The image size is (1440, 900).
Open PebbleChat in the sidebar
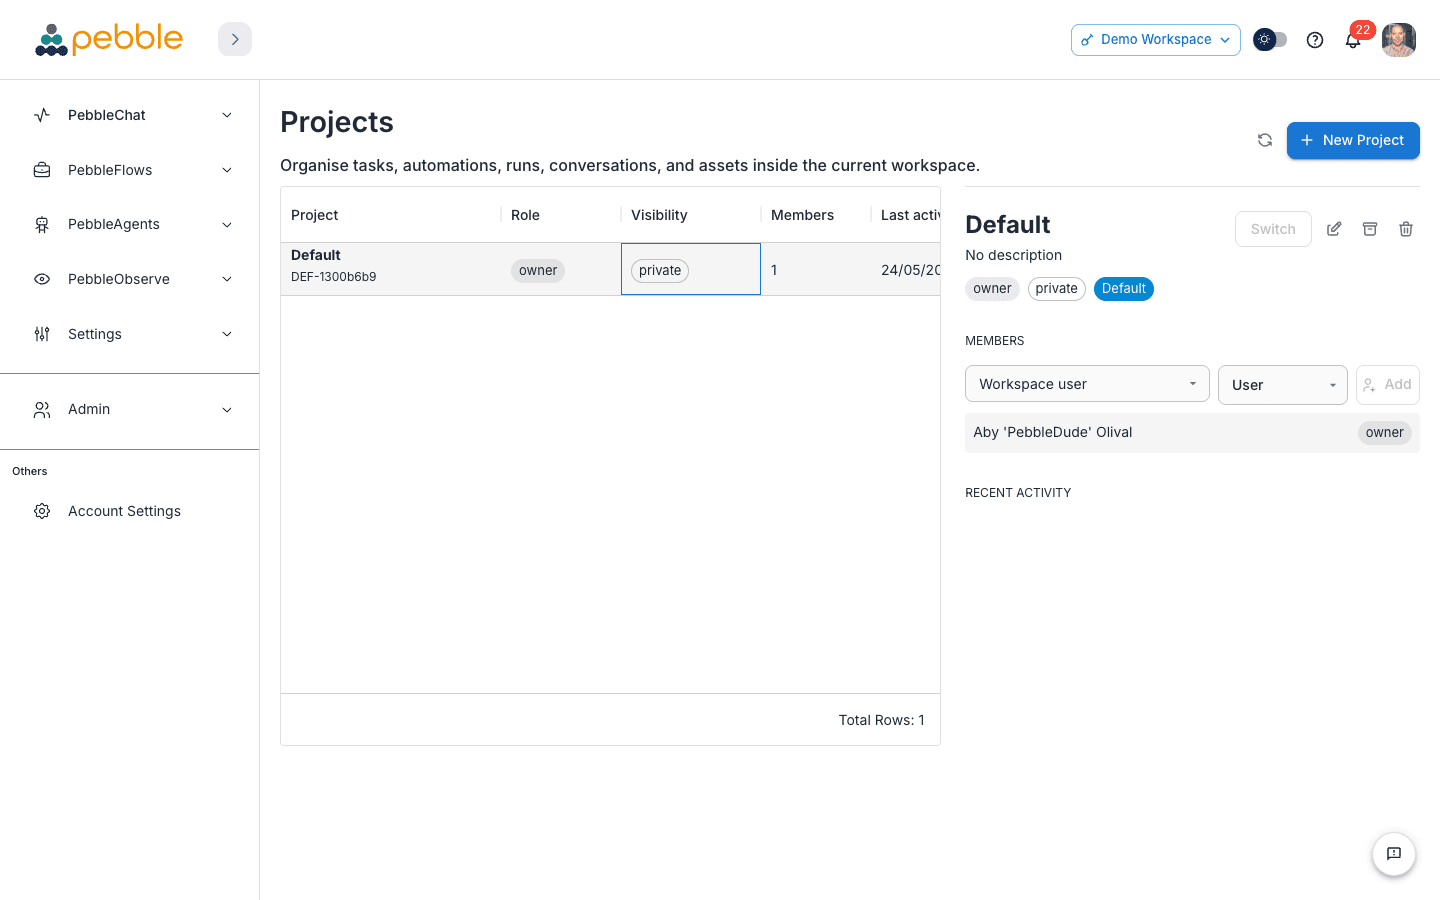tap(130, 115)
